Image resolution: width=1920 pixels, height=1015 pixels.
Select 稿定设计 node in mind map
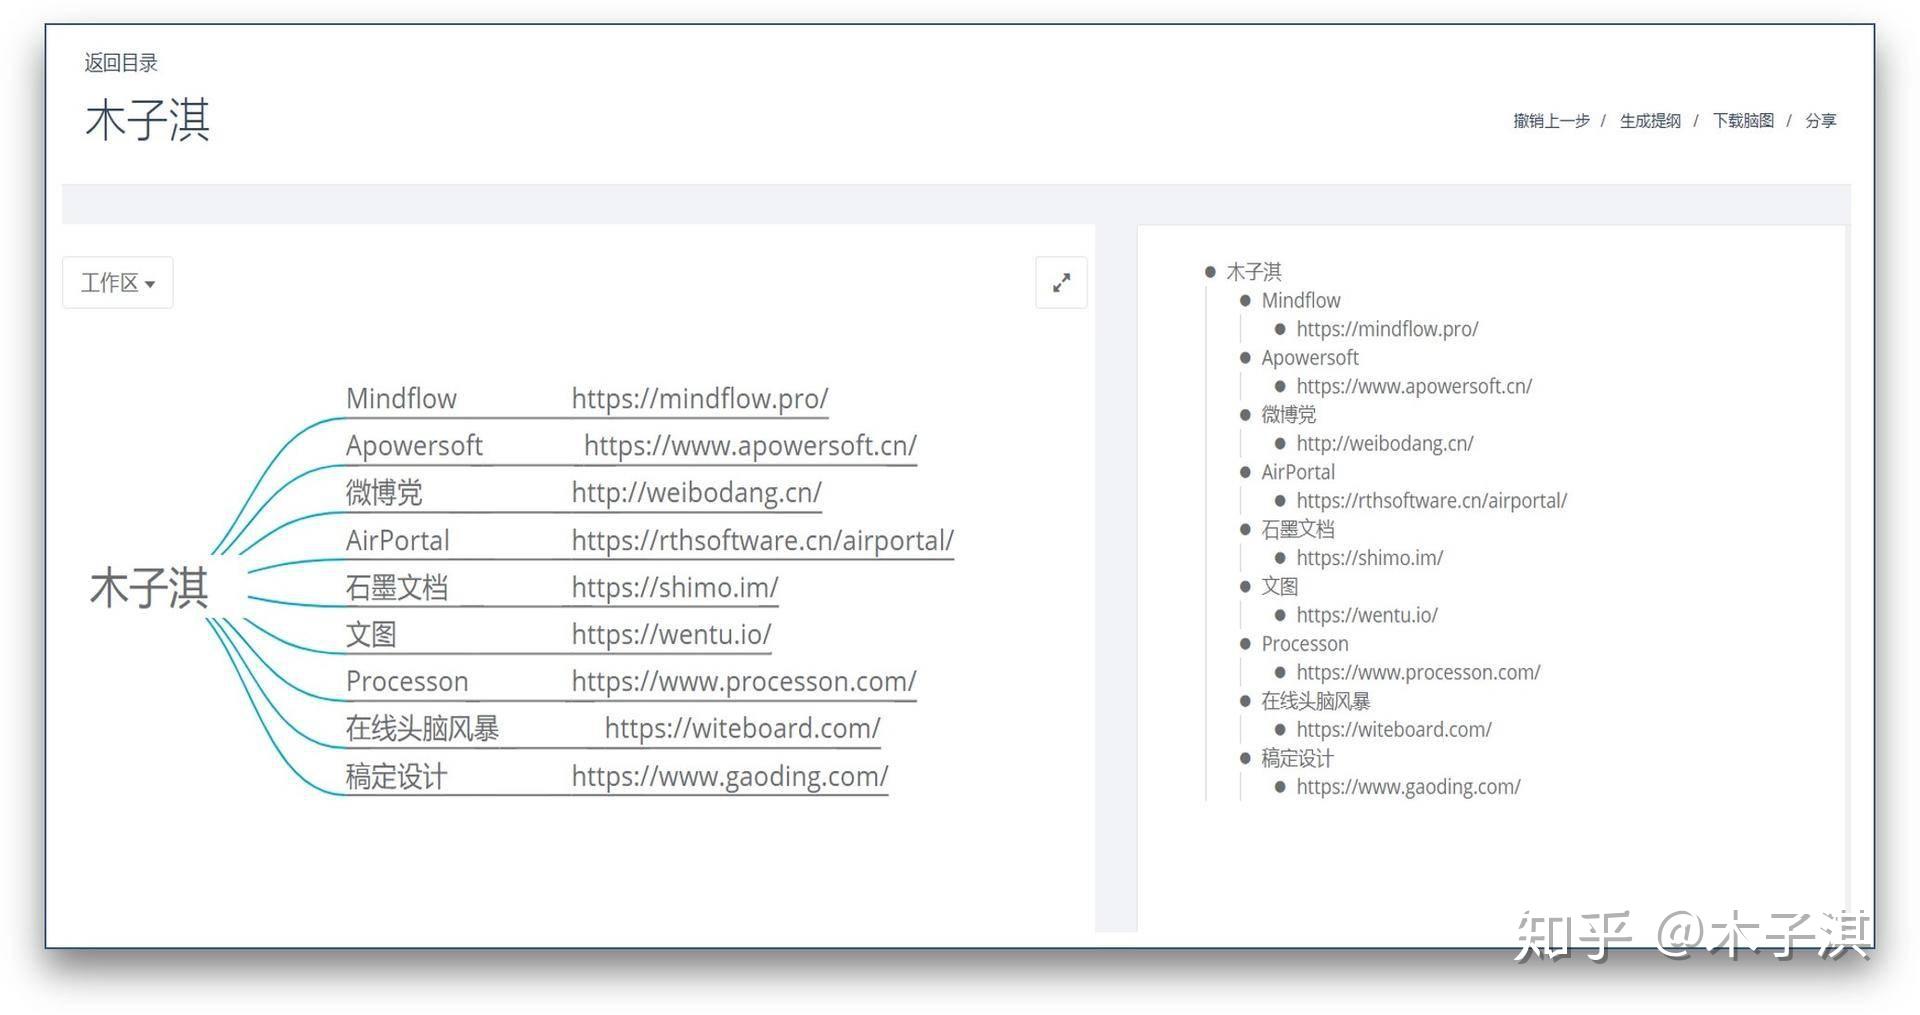pos(396,777)
